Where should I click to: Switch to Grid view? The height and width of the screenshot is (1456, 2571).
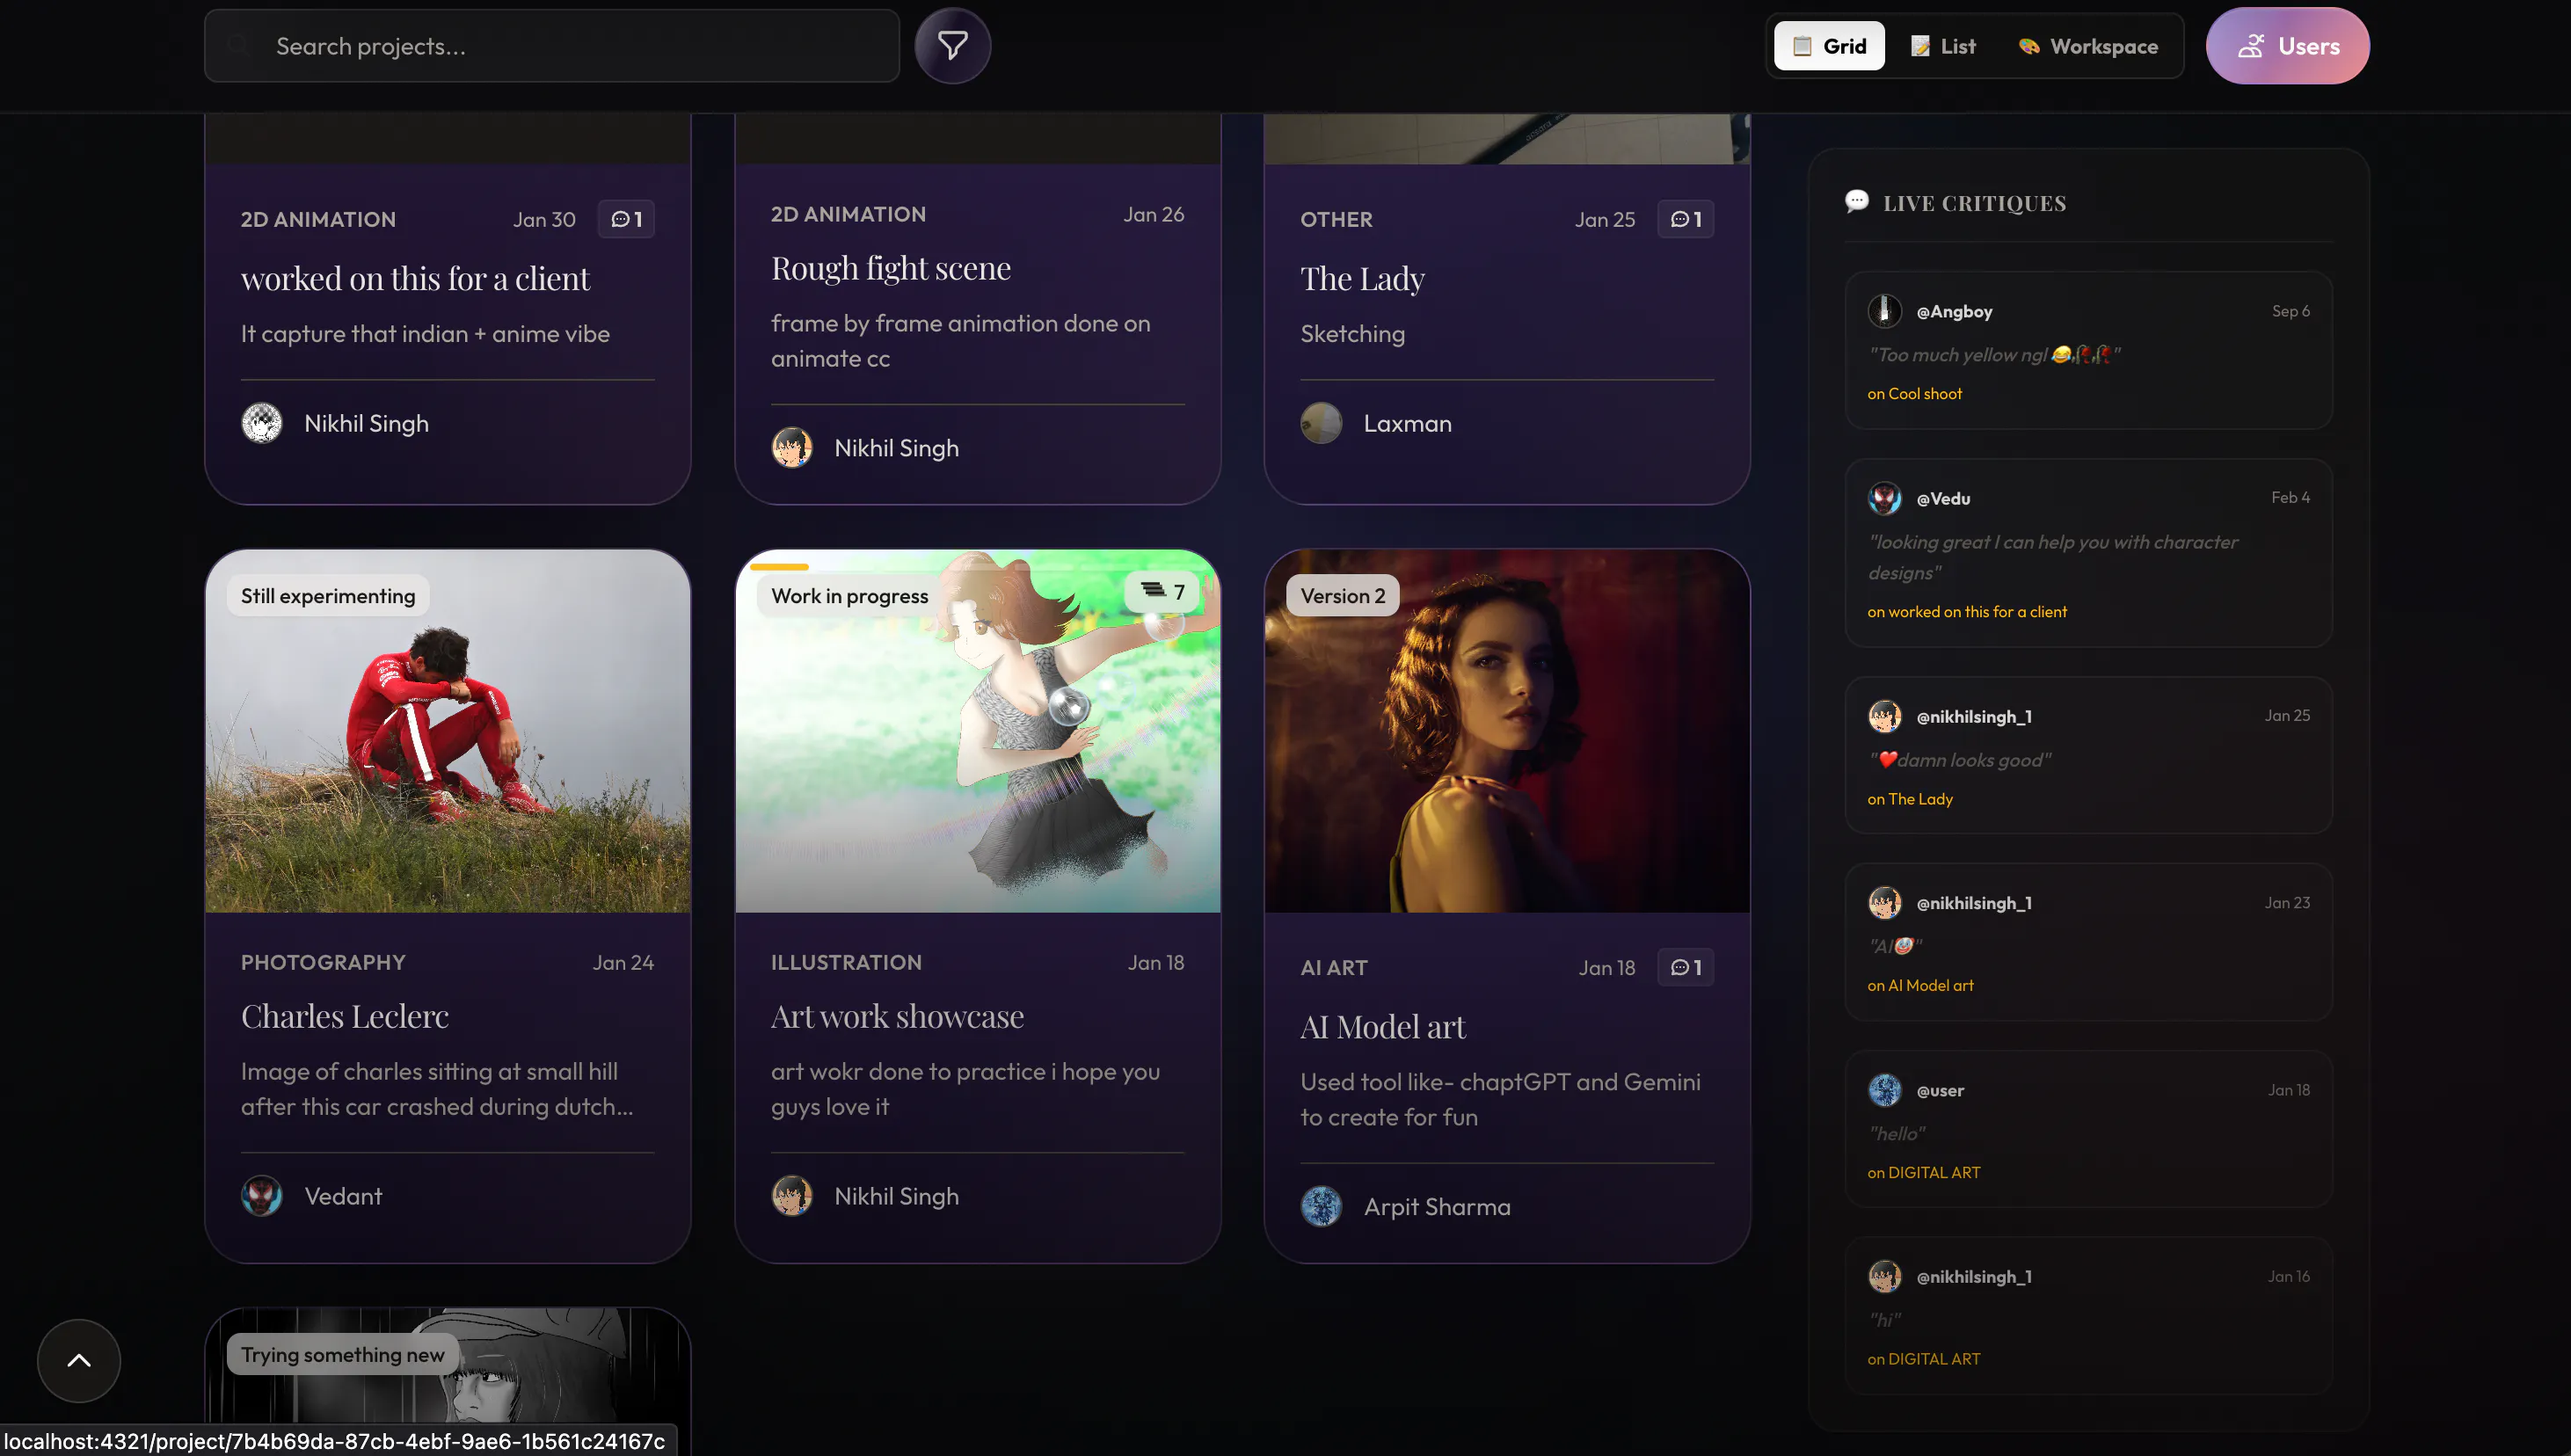coord(1829,46)
